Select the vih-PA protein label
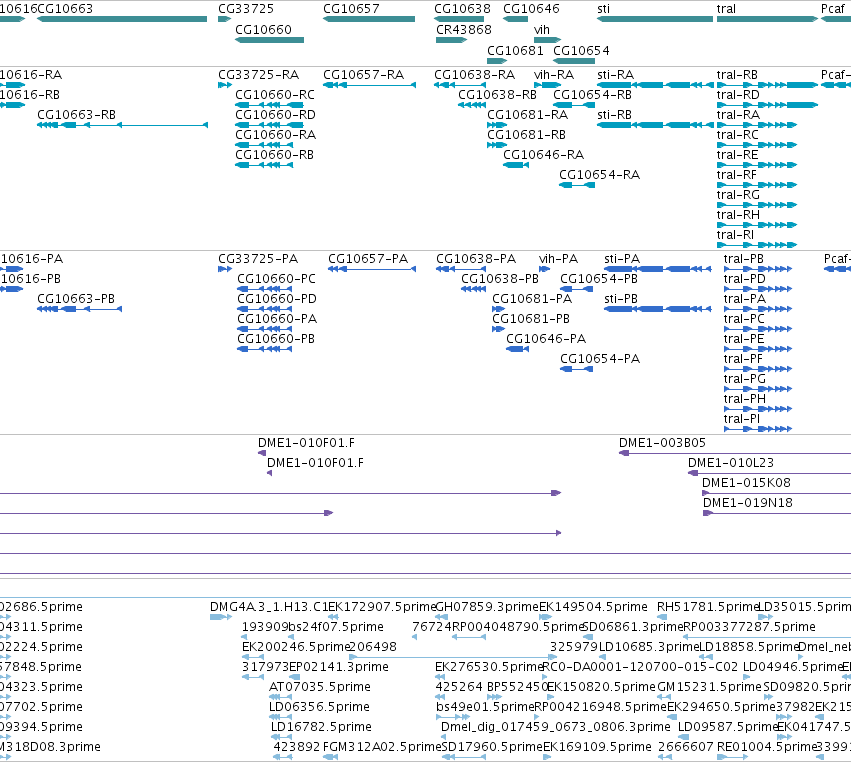The width and height of the screenshot is (851, 762). click(558, 259)
